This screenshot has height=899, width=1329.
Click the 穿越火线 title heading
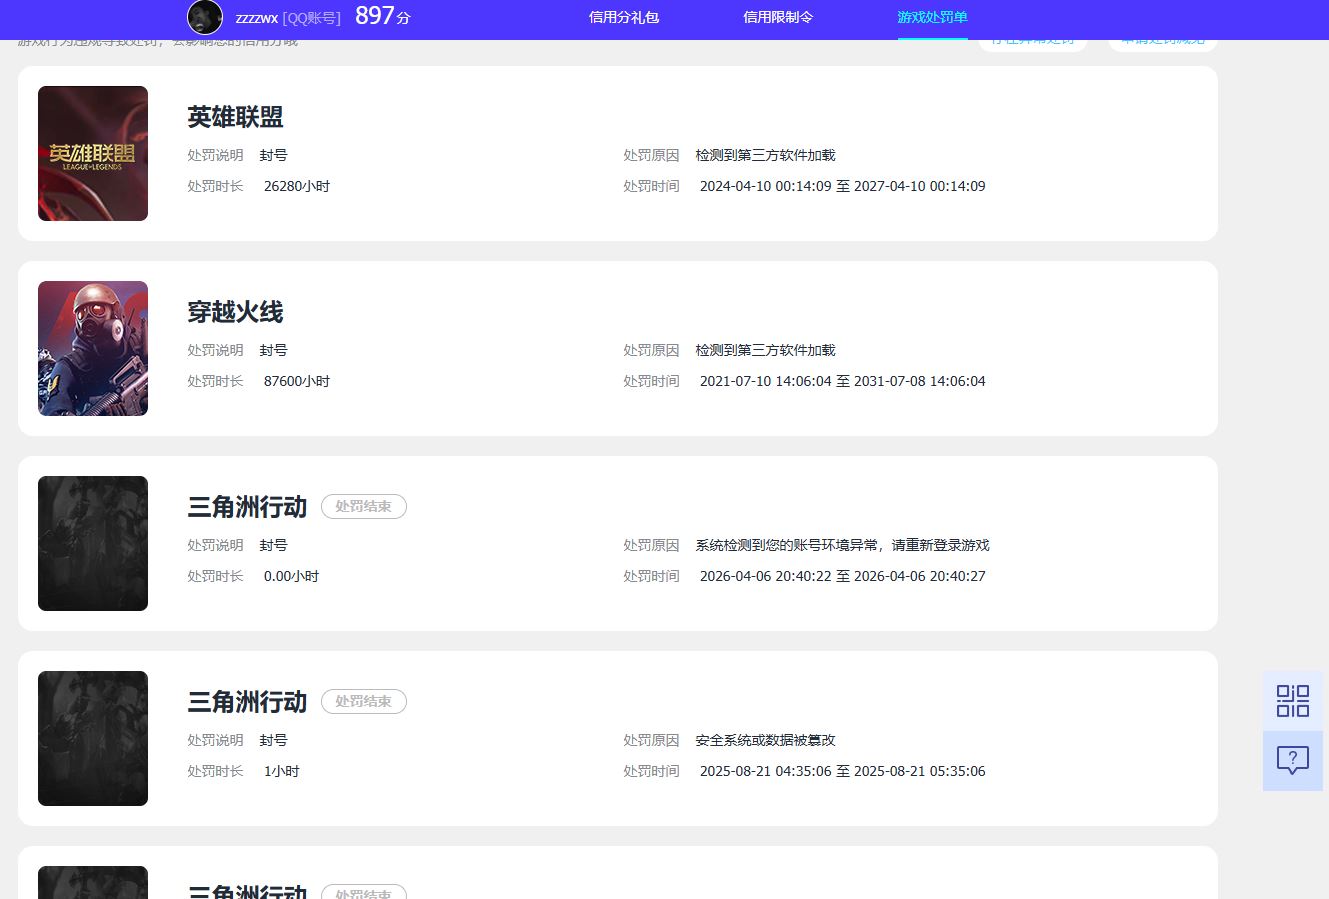click(x=235, y=312)
